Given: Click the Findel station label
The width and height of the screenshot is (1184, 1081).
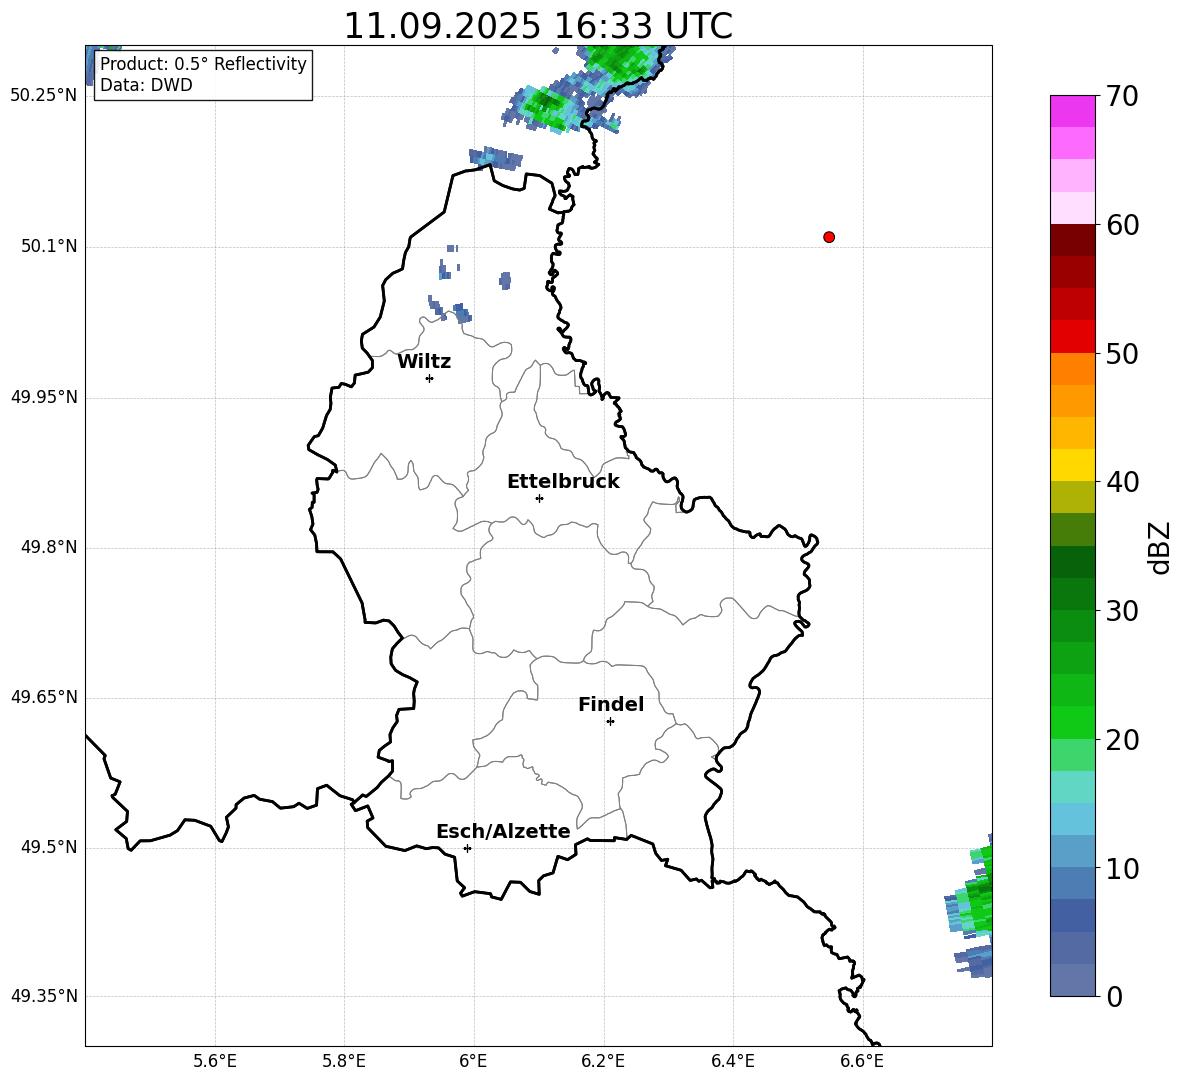Looking at the screenshot, I should click(x=611, y=704).
